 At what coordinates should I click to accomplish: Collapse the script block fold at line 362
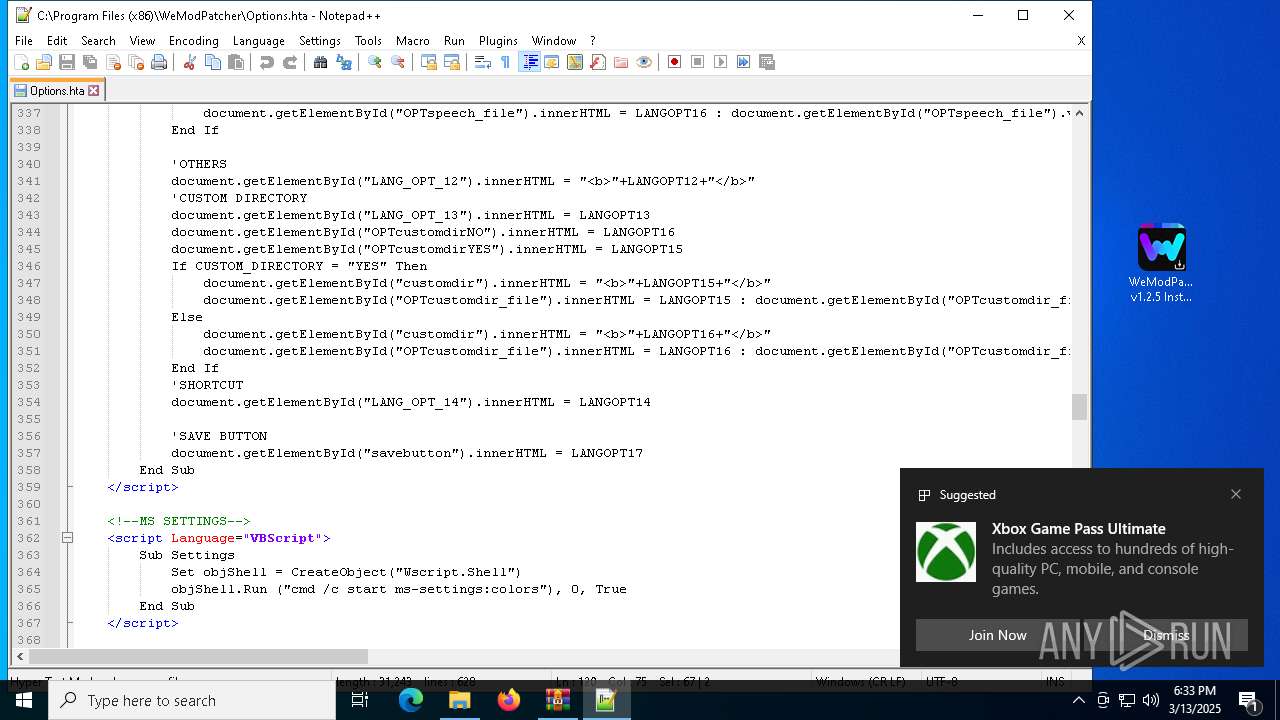(x=67, y=538)
